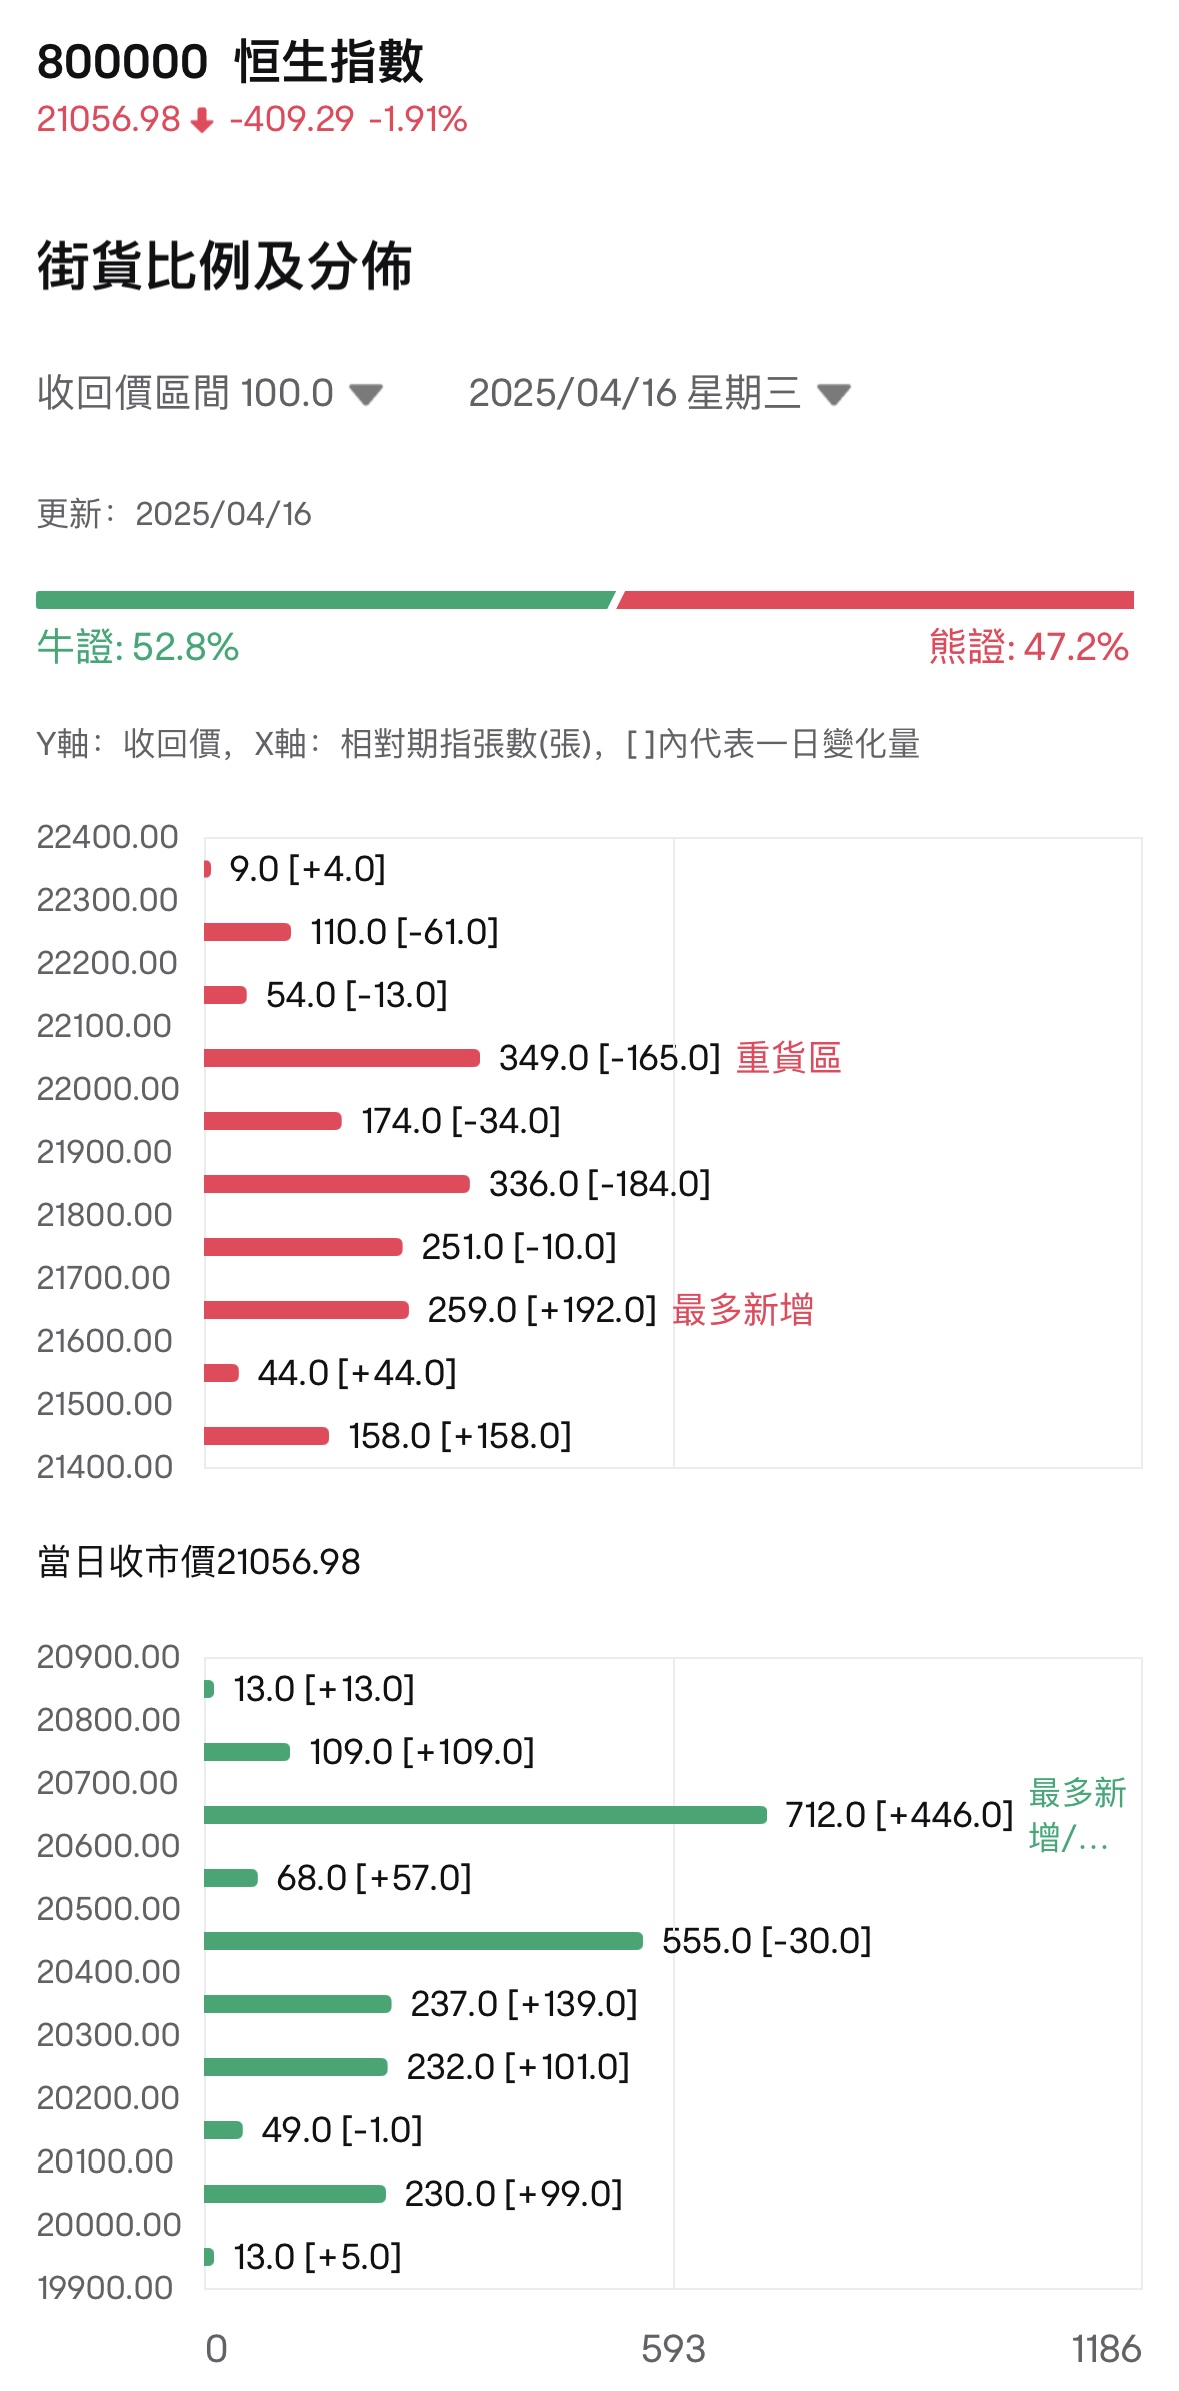Select the 259.0 [+192.0] red bar
This screenshot has width=1179, height=2391.
coord(306,1310)
